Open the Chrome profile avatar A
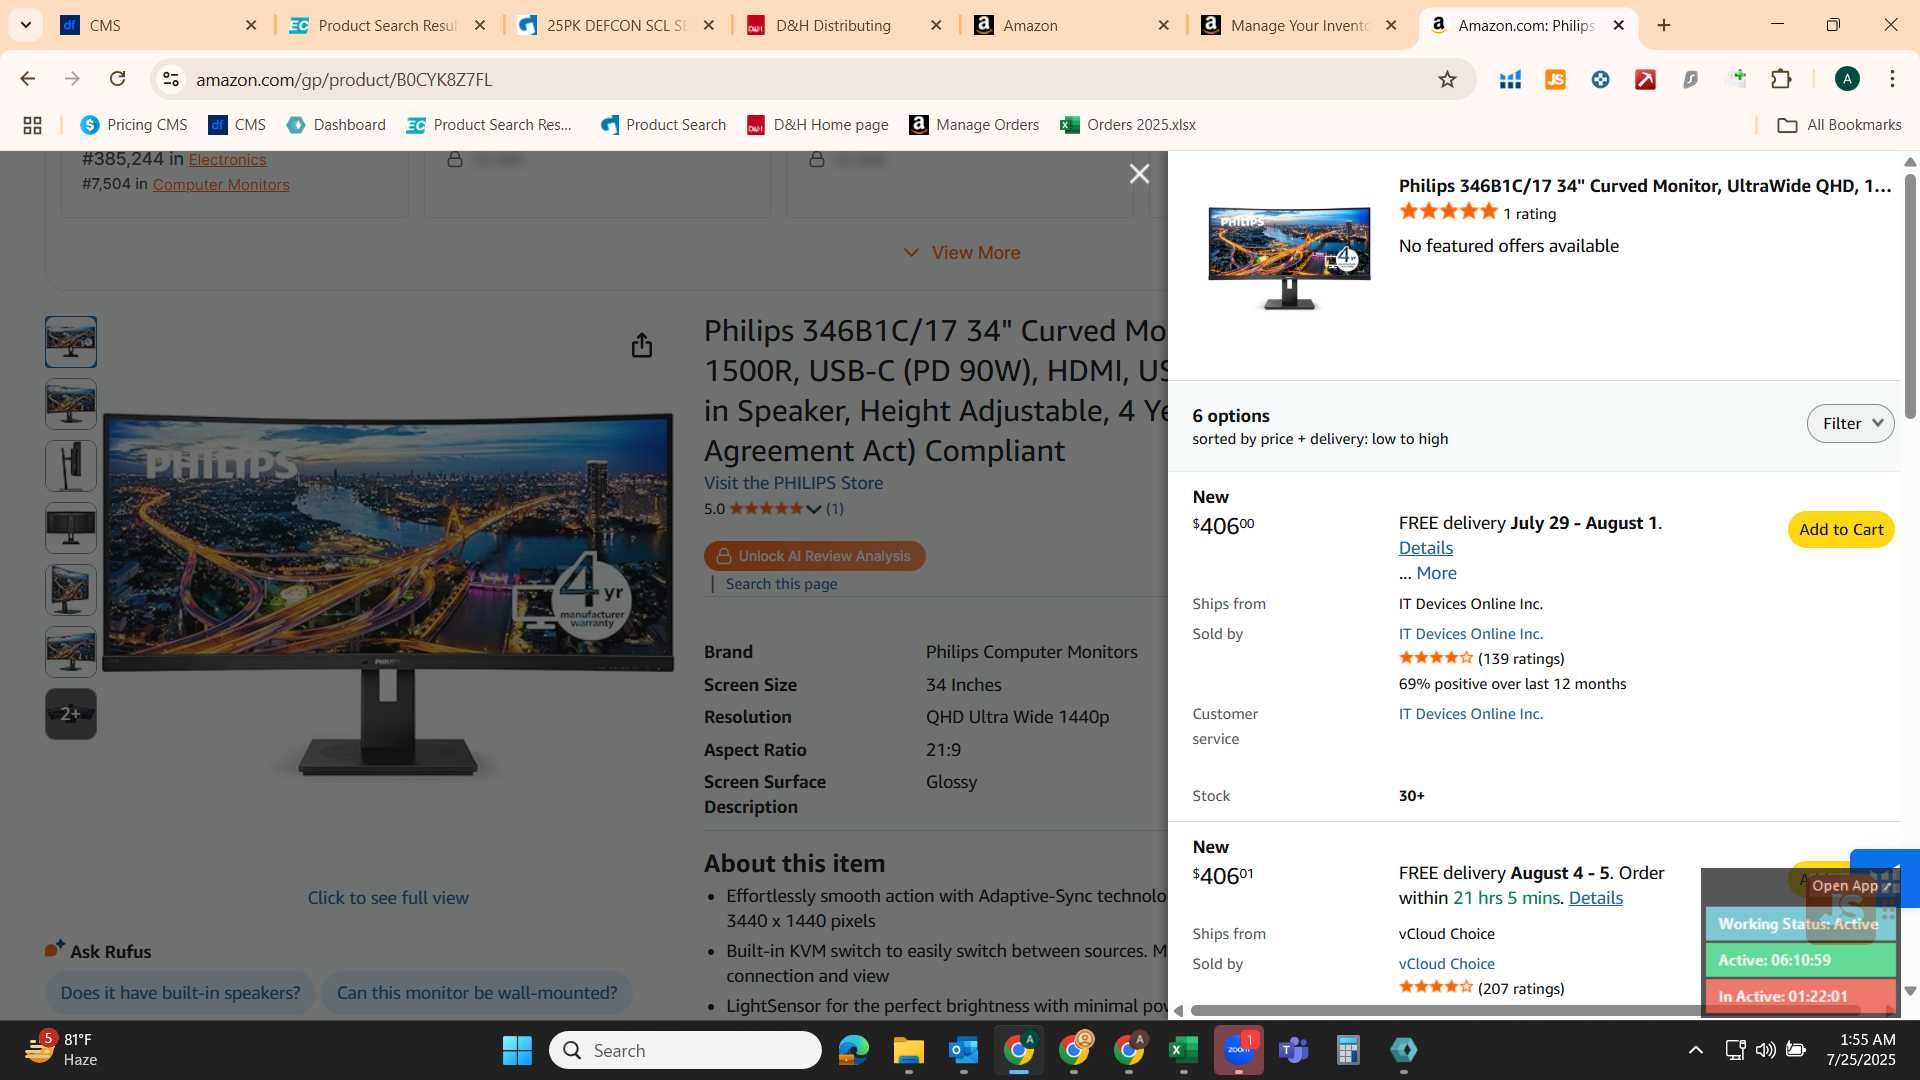 click(x=1847, y=79)
